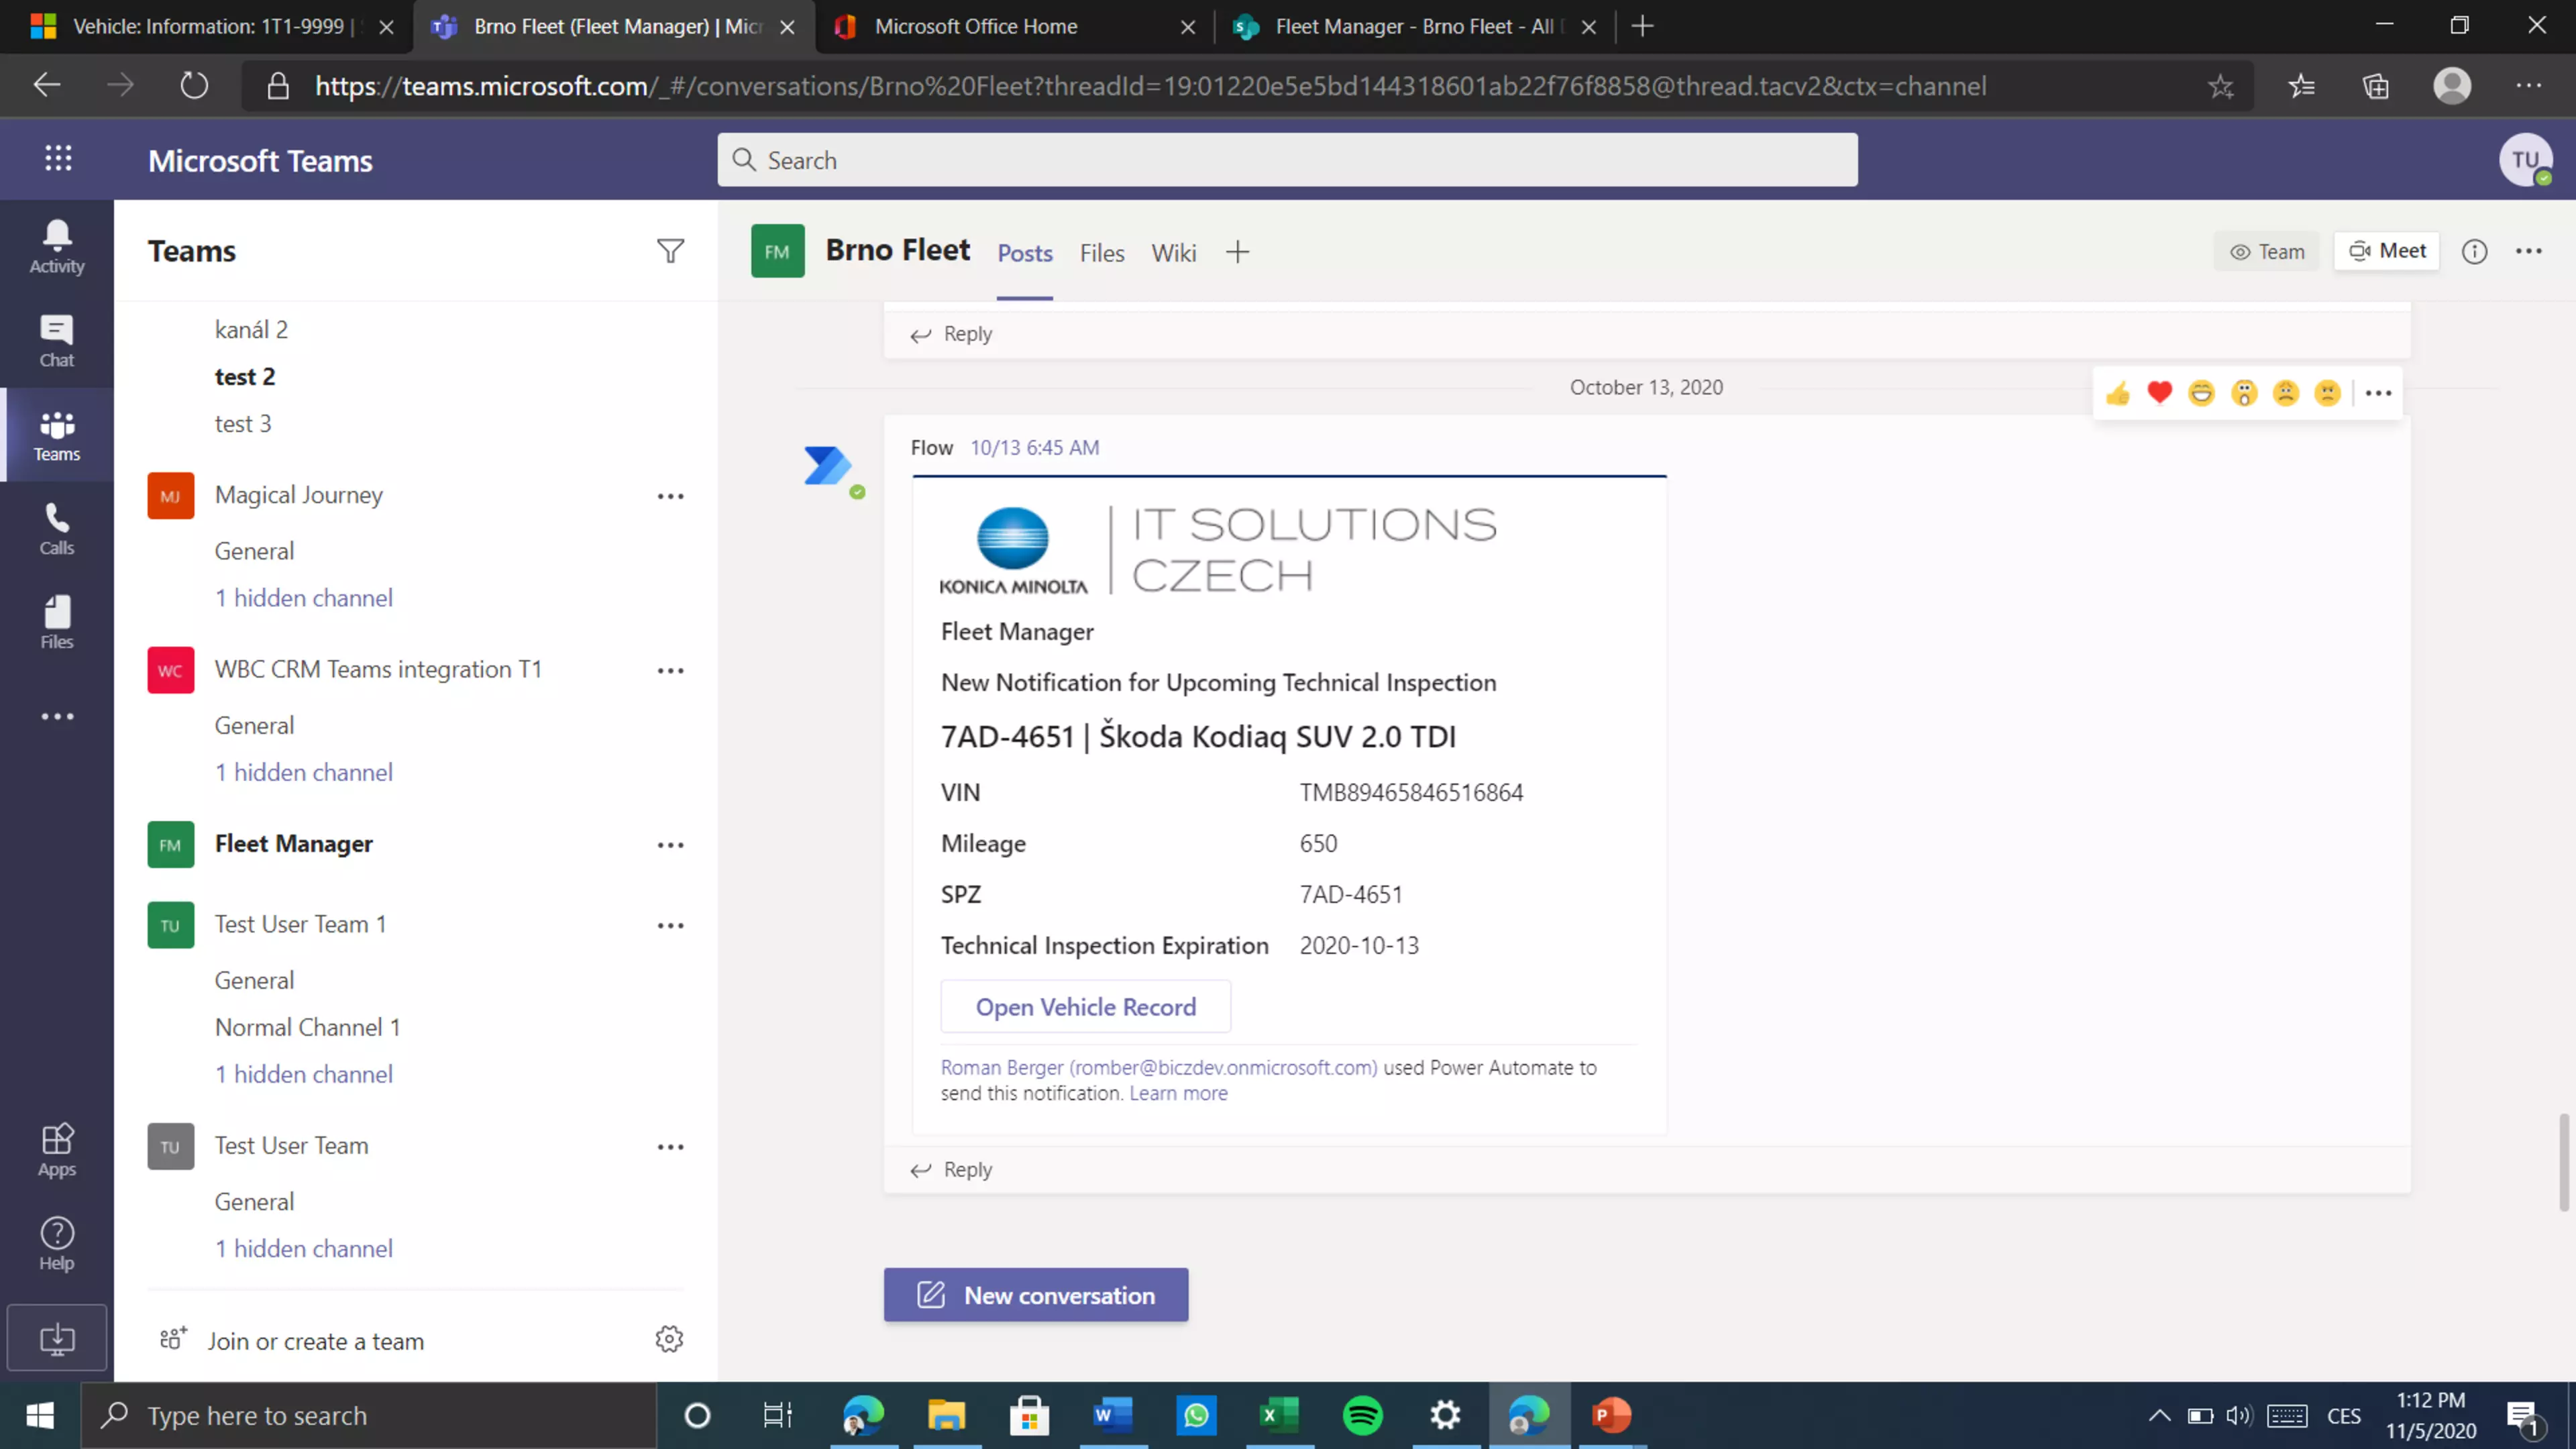Open the Apps store in the sidebar

click(x=57, y=1150)
